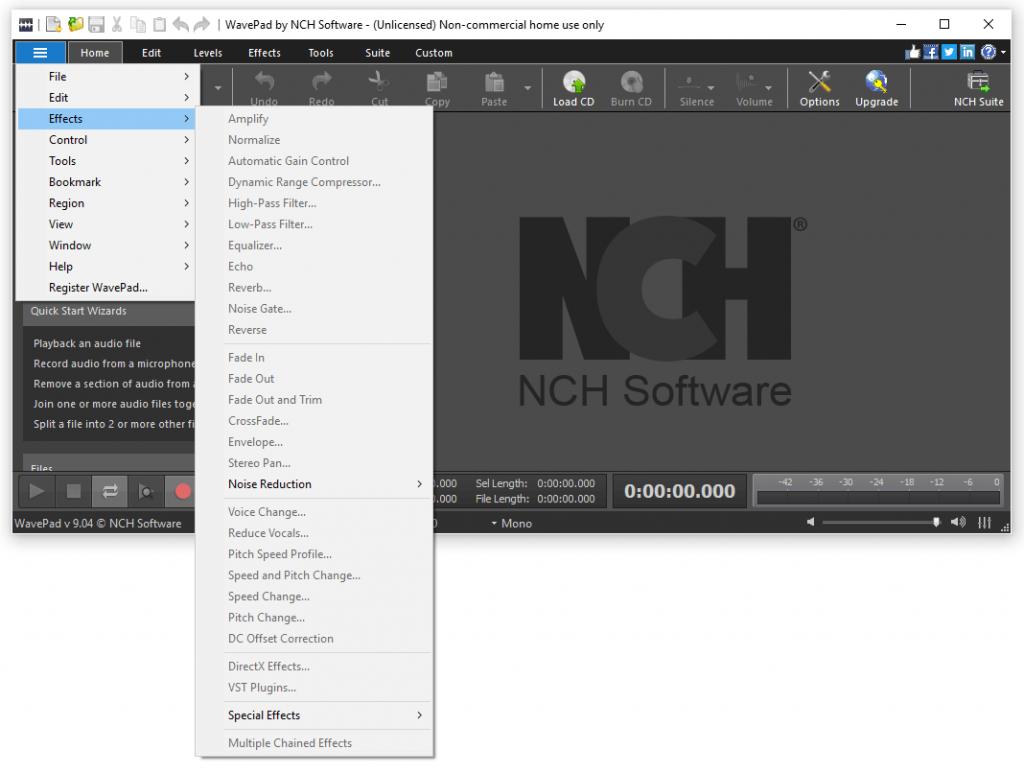Screen dimensions: 1024x773
Task: Click the Undo toolbar icon
Action: (x=264, y=88)
